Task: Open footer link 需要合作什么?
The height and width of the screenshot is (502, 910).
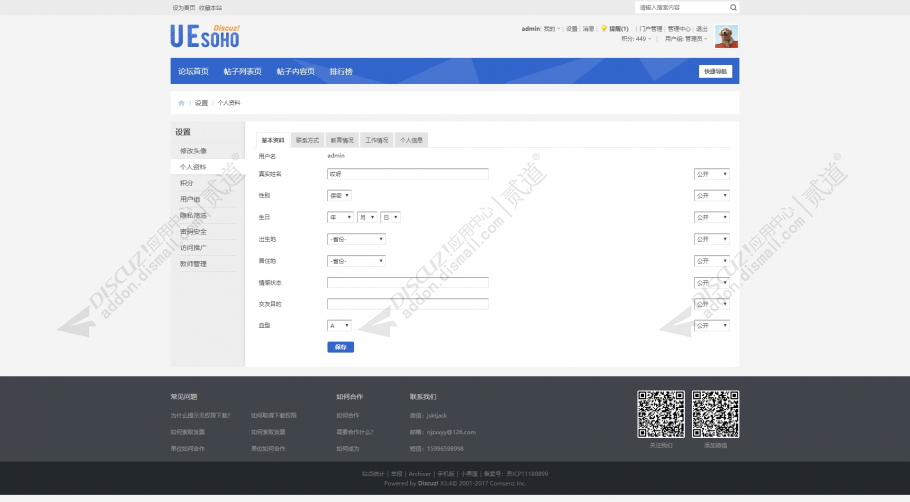Action: click(x=355, y=432)
